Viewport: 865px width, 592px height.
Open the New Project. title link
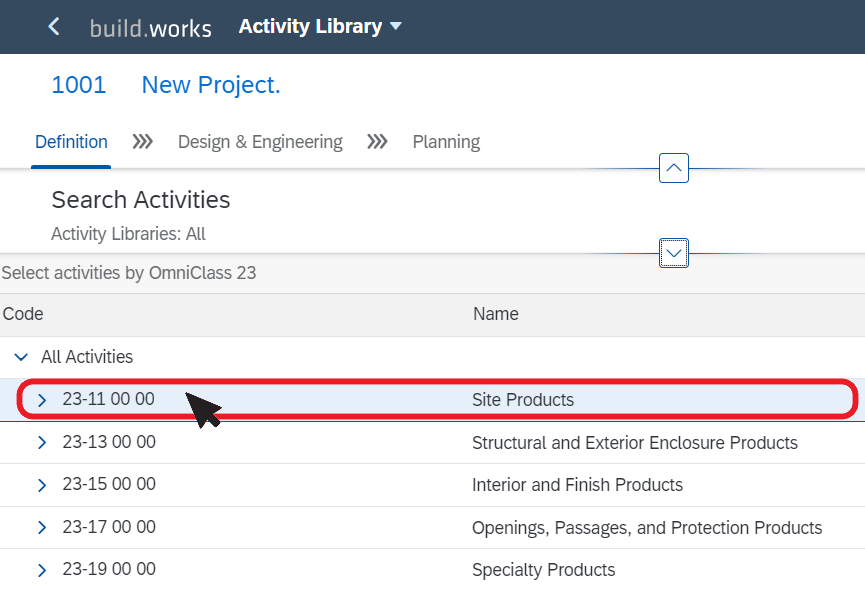[x=211, y=85]
